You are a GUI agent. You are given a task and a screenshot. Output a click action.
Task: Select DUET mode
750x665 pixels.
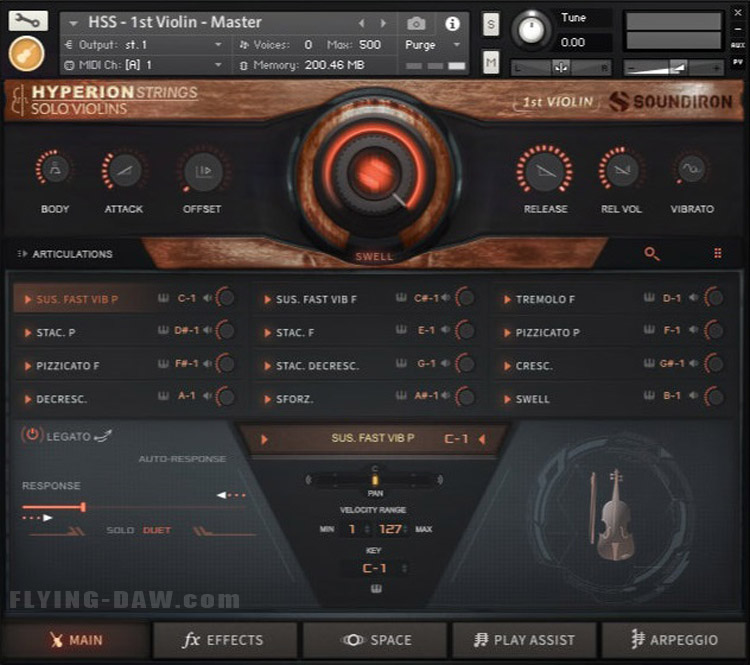click(x=157, y=531)
